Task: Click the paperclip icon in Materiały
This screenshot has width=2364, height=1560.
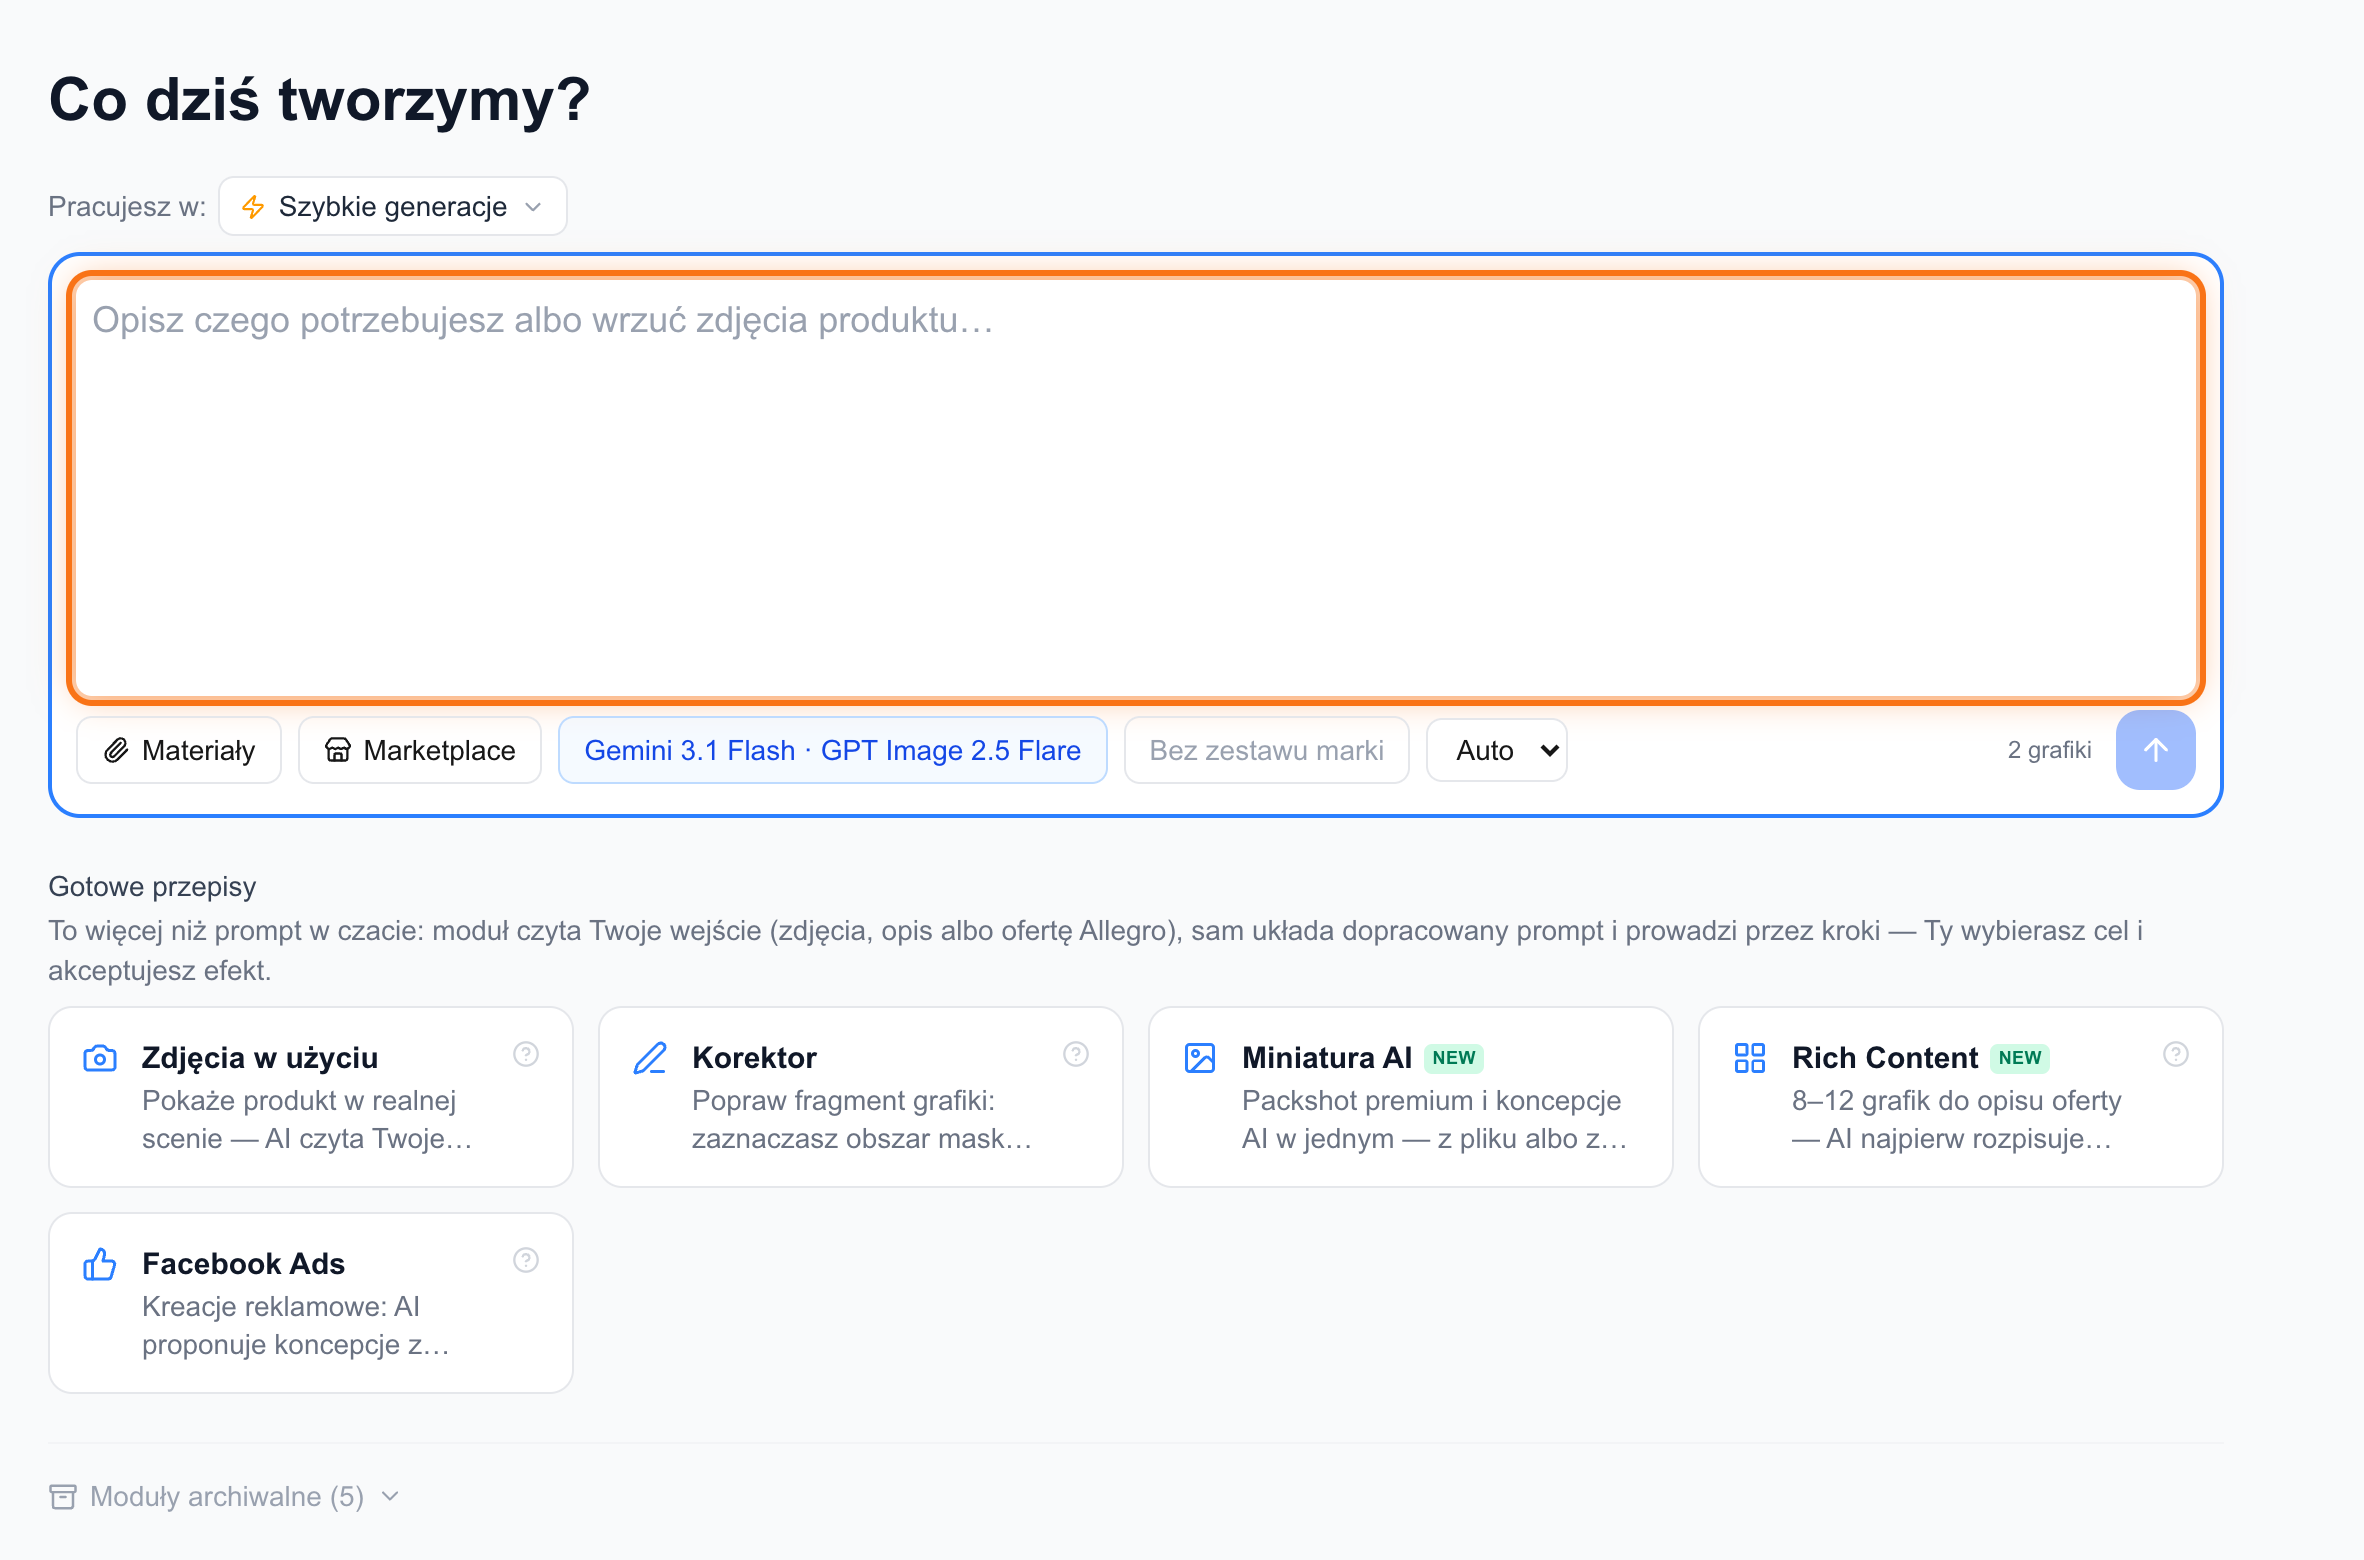Action: click(x=117, y=750)
